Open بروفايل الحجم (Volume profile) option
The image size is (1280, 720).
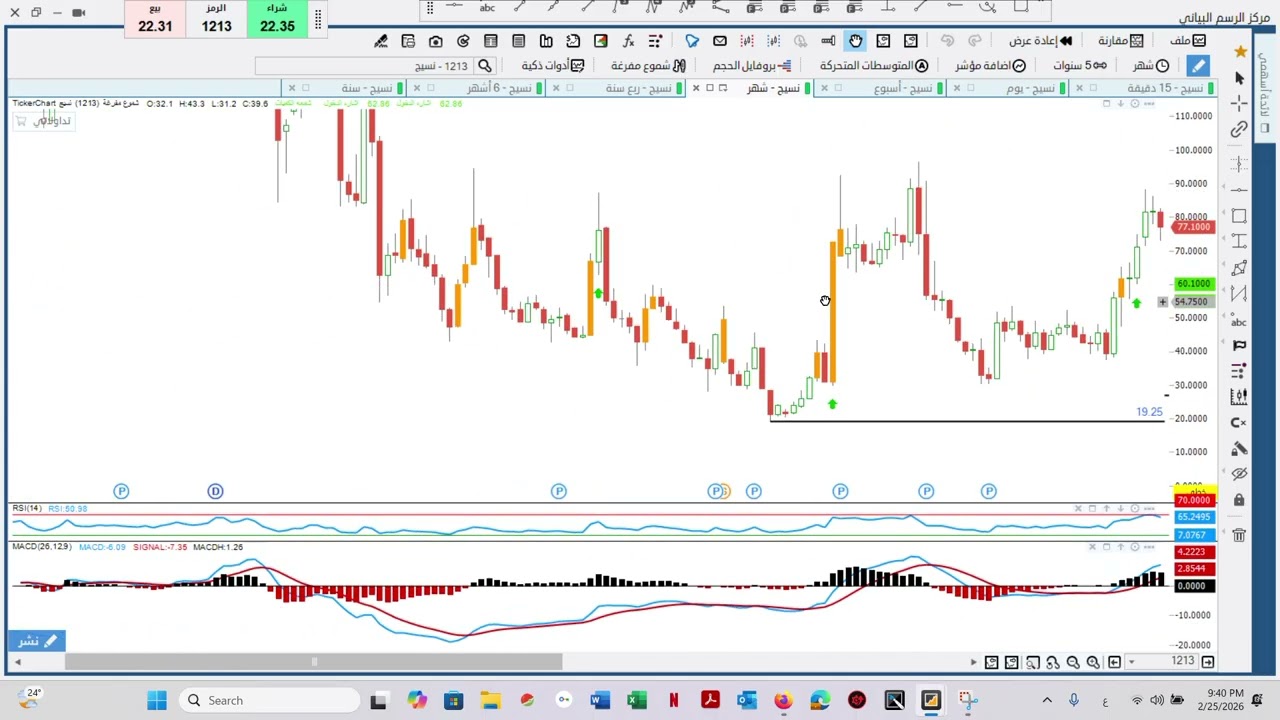pos(752,65)
